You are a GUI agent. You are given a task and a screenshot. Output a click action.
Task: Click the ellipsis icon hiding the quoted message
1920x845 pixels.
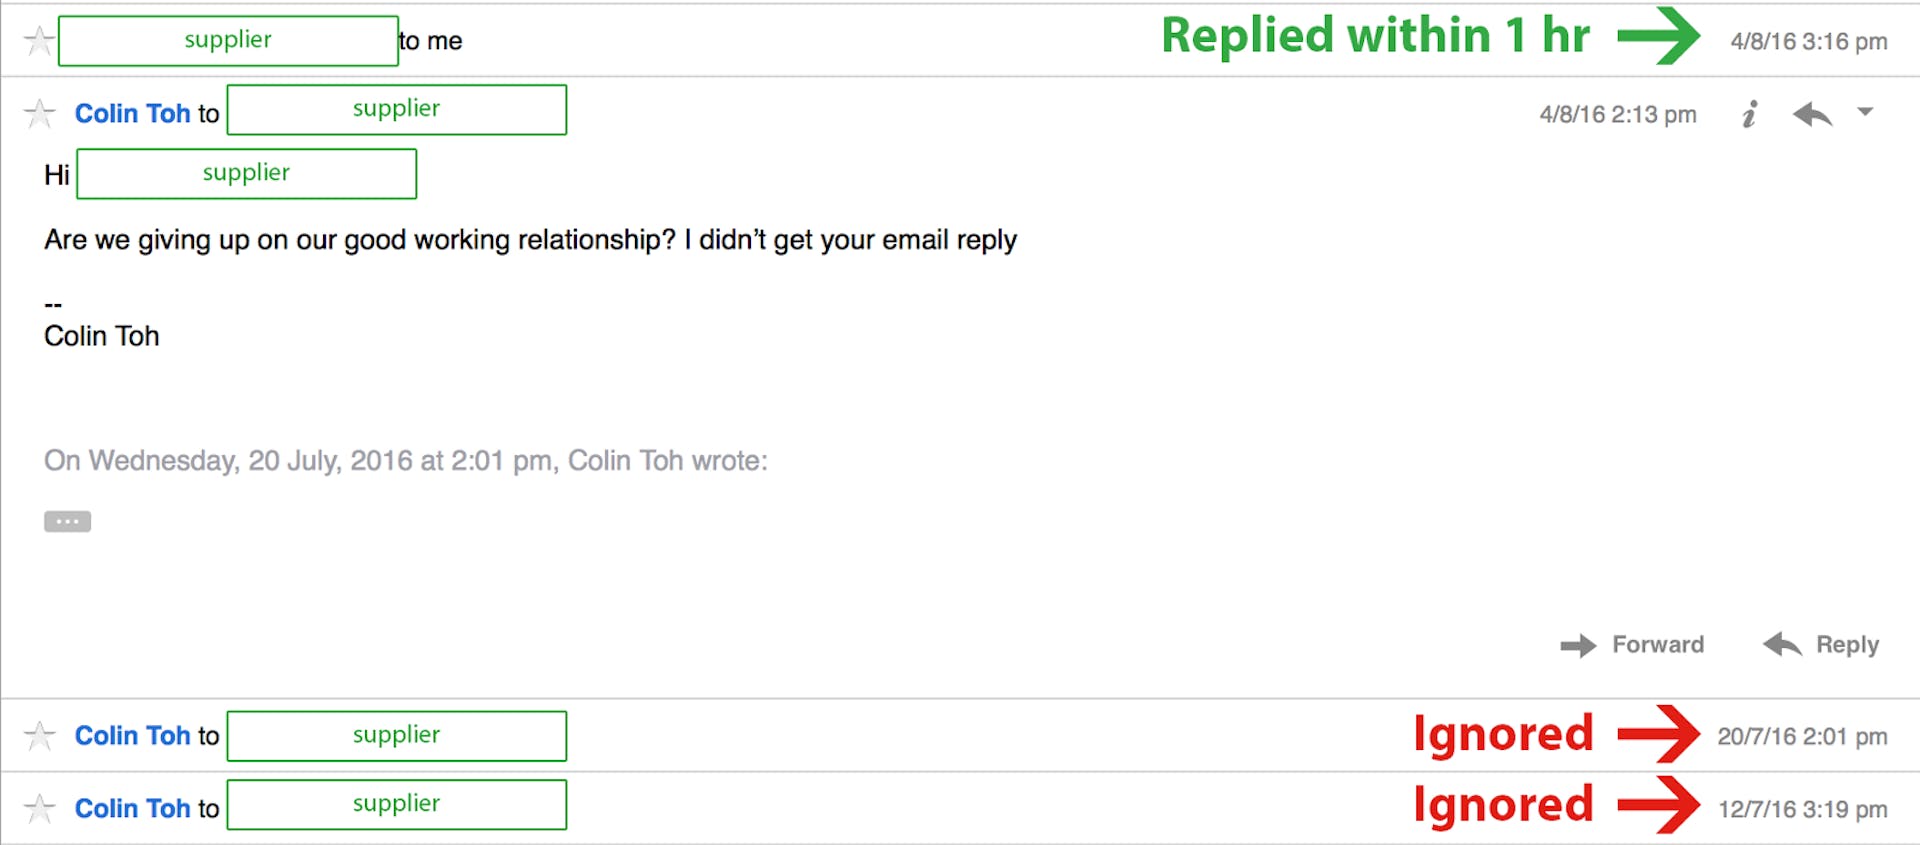tap(66, 520)
